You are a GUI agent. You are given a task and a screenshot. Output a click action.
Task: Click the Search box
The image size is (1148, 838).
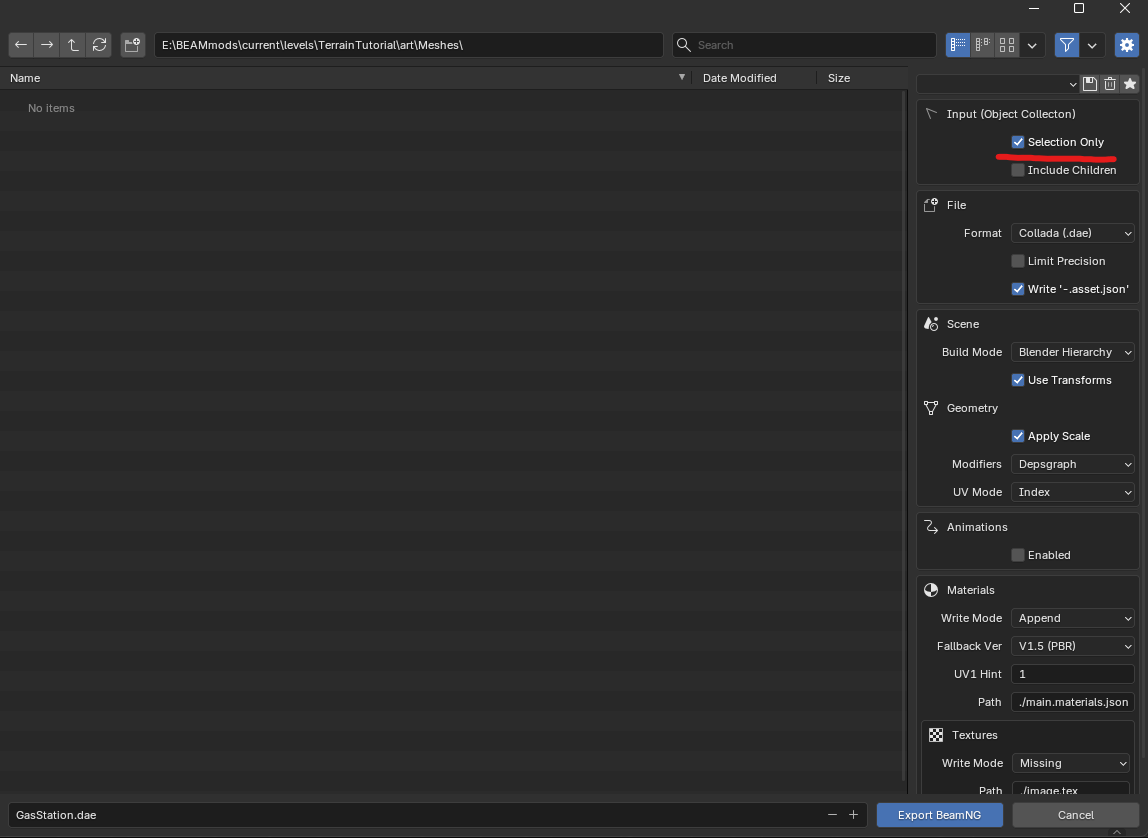[x=805, y=45]
